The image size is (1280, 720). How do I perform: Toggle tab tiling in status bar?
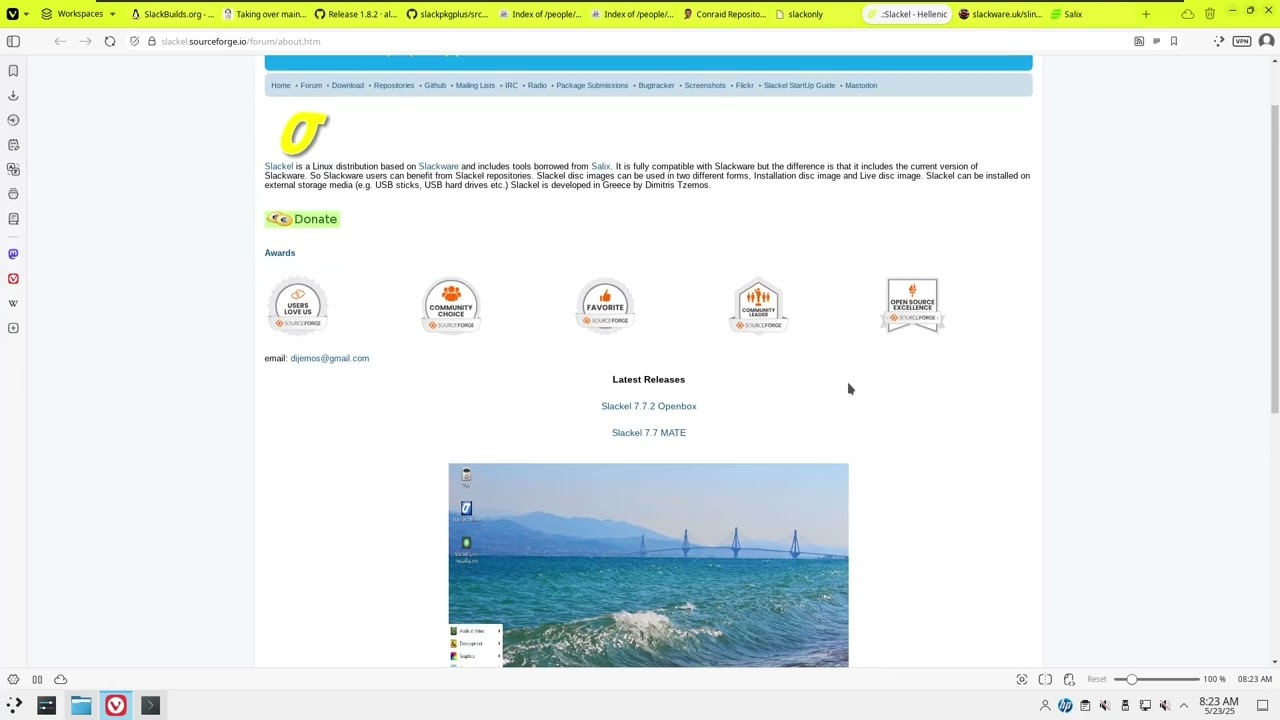[1045, 679]
